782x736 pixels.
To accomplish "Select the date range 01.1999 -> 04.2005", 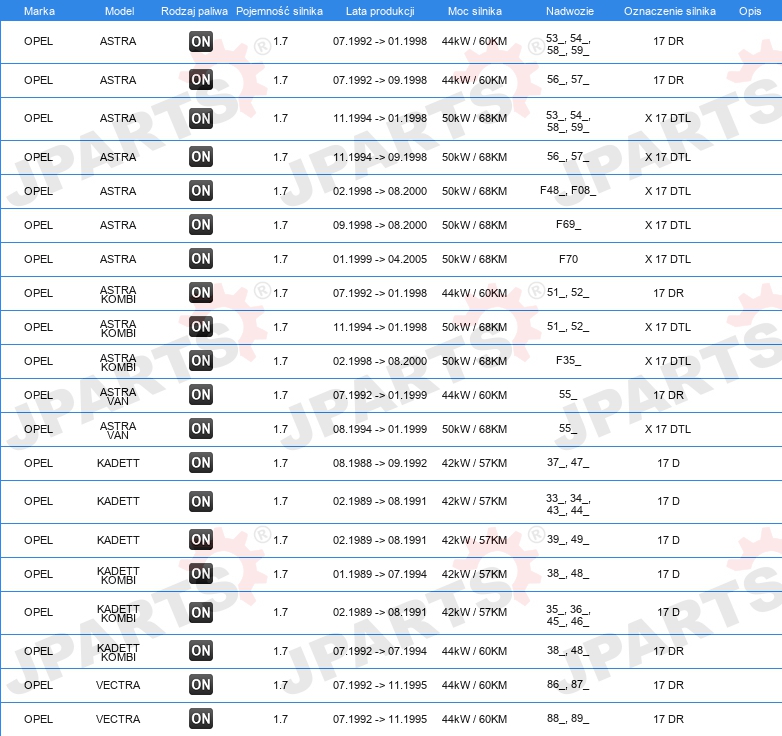I will (380, 259).
